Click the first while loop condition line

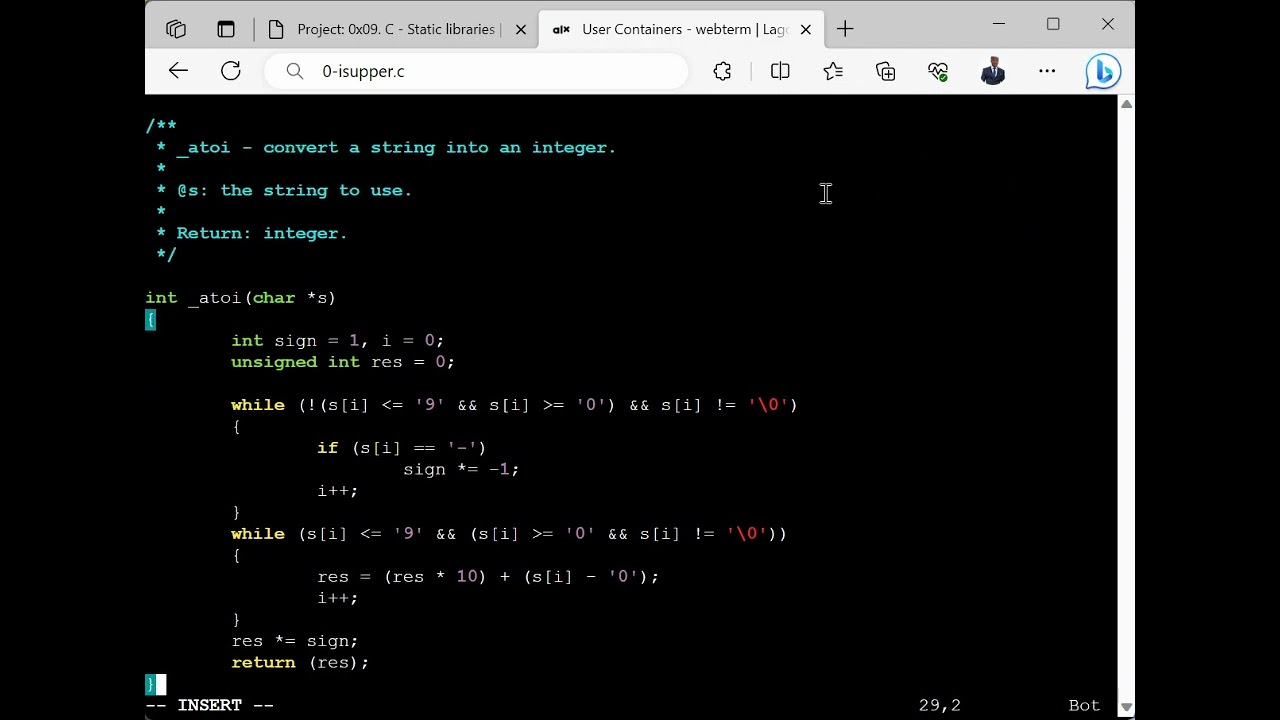click(514, 405)
